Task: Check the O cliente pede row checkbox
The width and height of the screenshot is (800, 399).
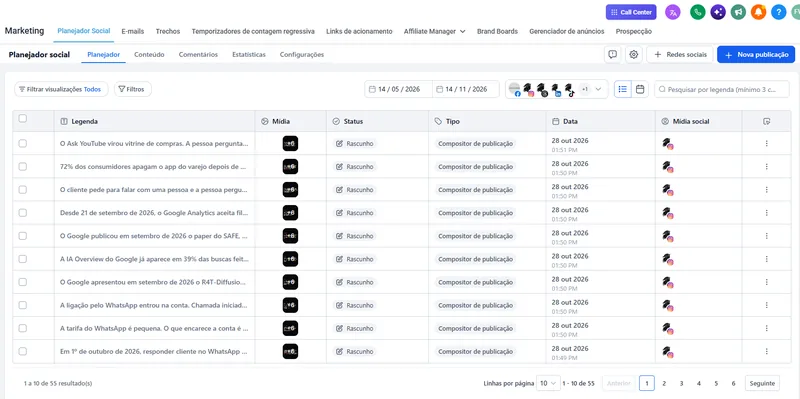Action: click(x=22, y=190)
